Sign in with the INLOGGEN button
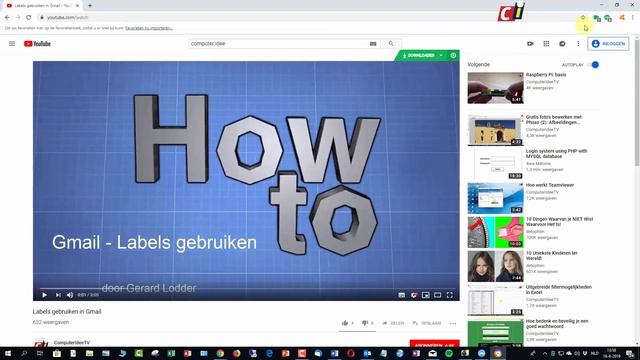640x360 pixels. point(608,44)
